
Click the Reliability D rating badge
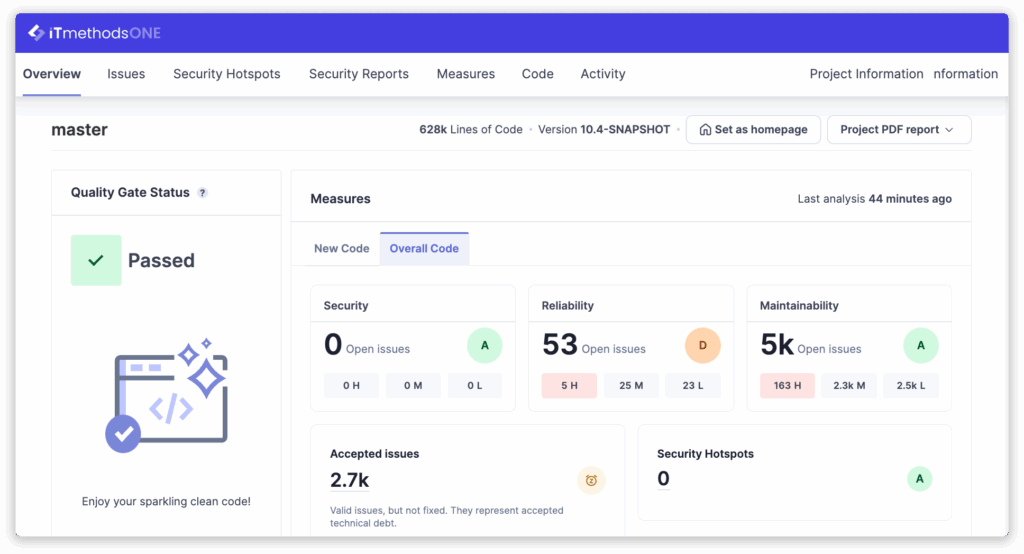[x=702, y=345]
